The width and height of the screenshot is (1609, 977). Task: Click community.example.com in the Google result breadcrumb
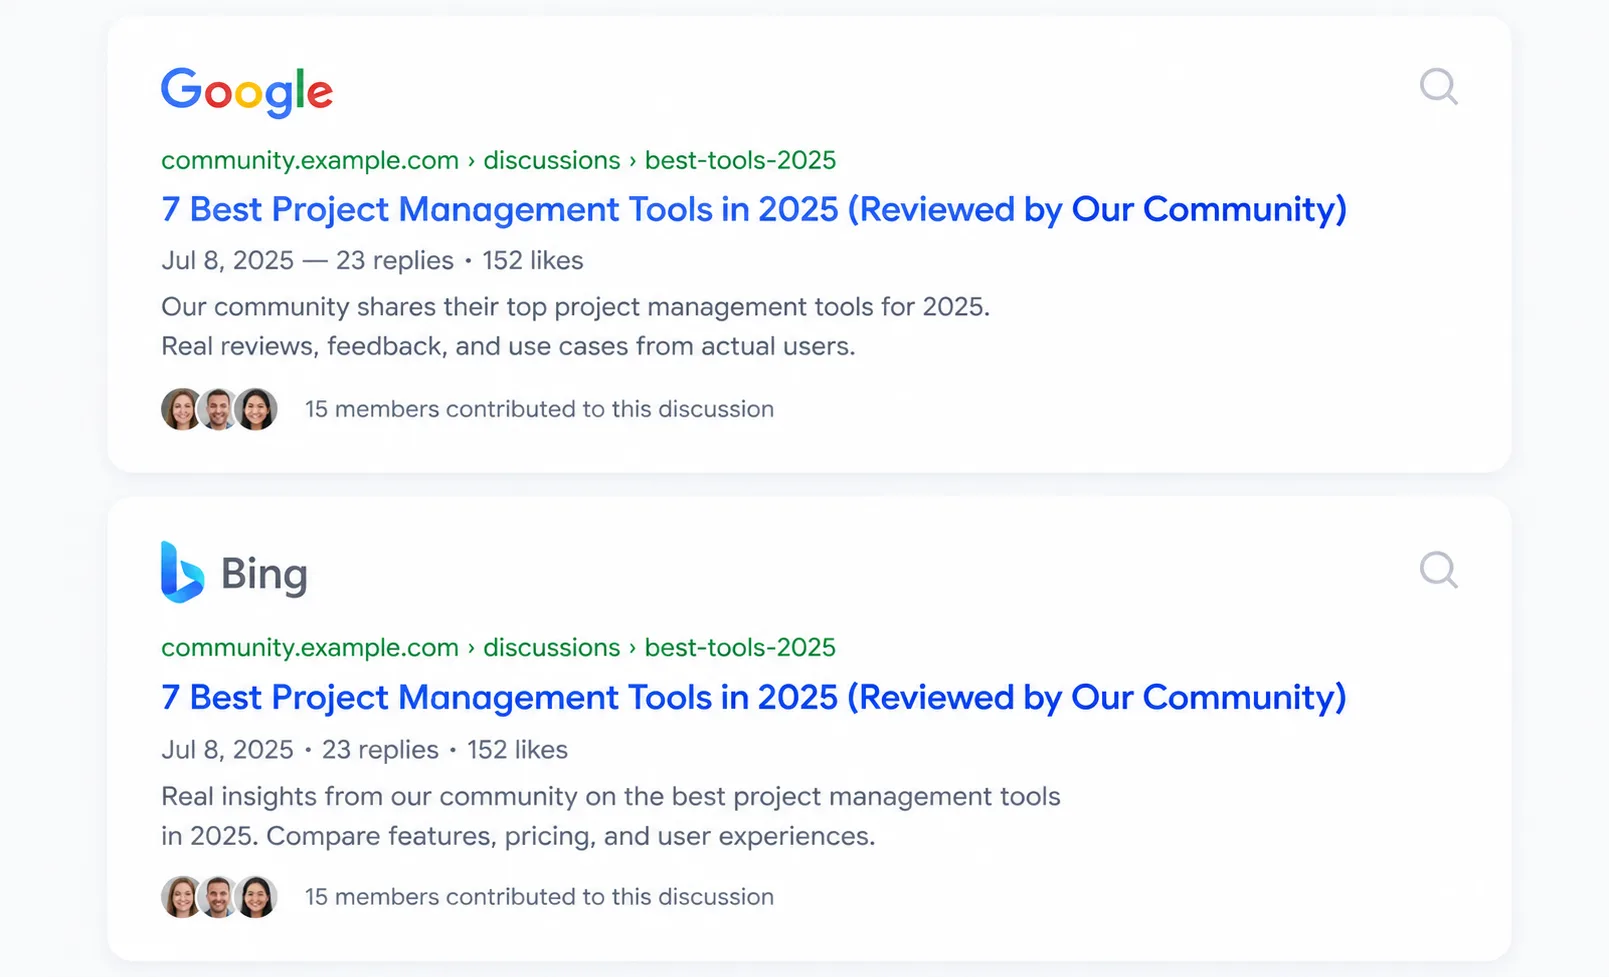click(x=310, y=161)
